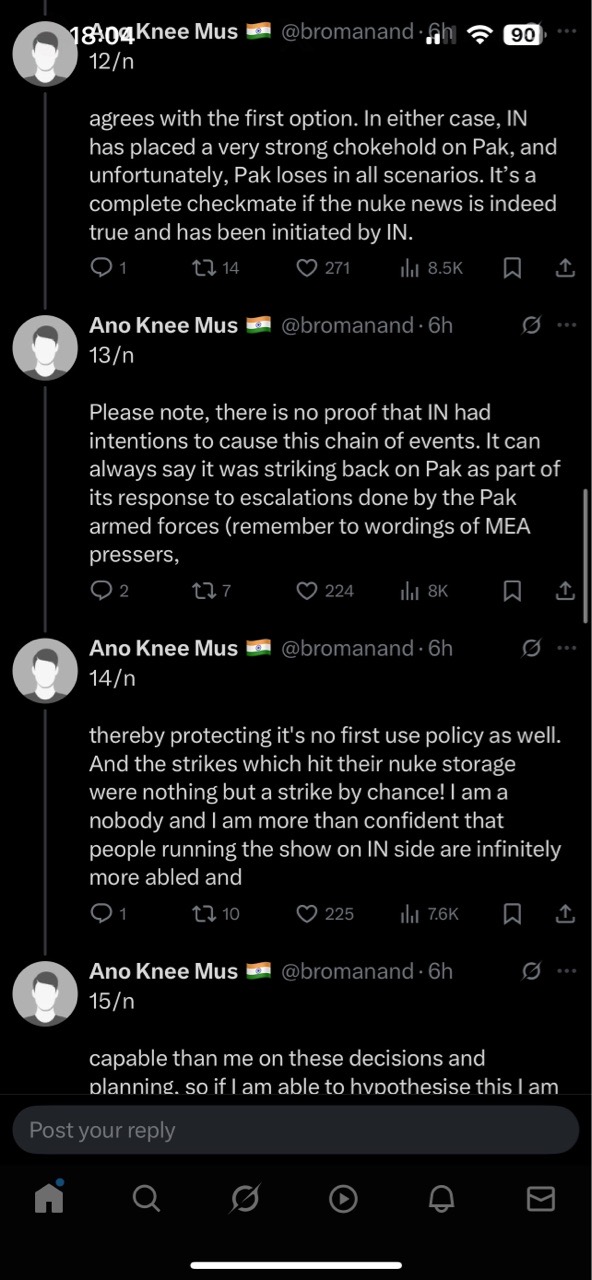
Task: Reply to the 13/n post
Action: pos(109,590)
